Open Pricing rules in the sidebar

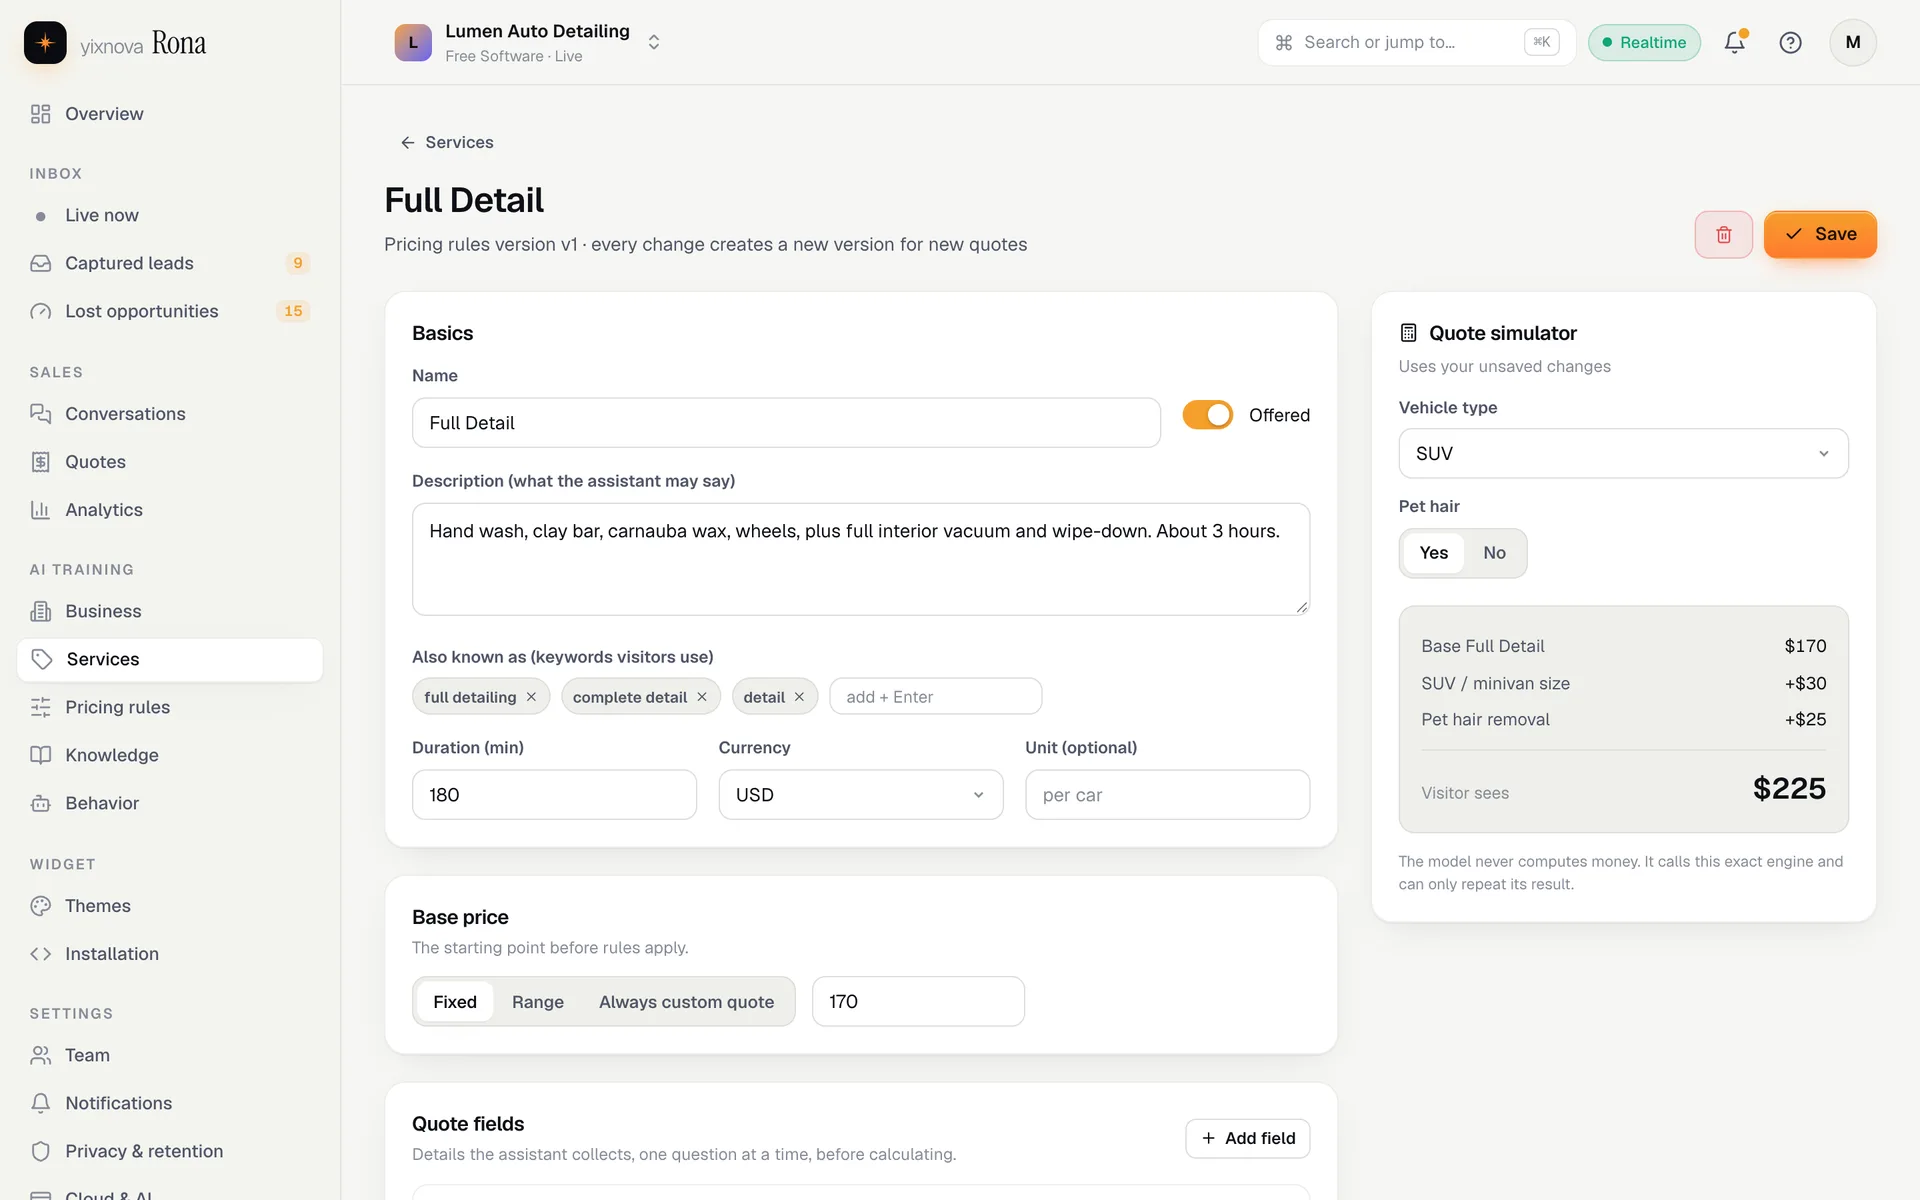click(x=170, y=707)
